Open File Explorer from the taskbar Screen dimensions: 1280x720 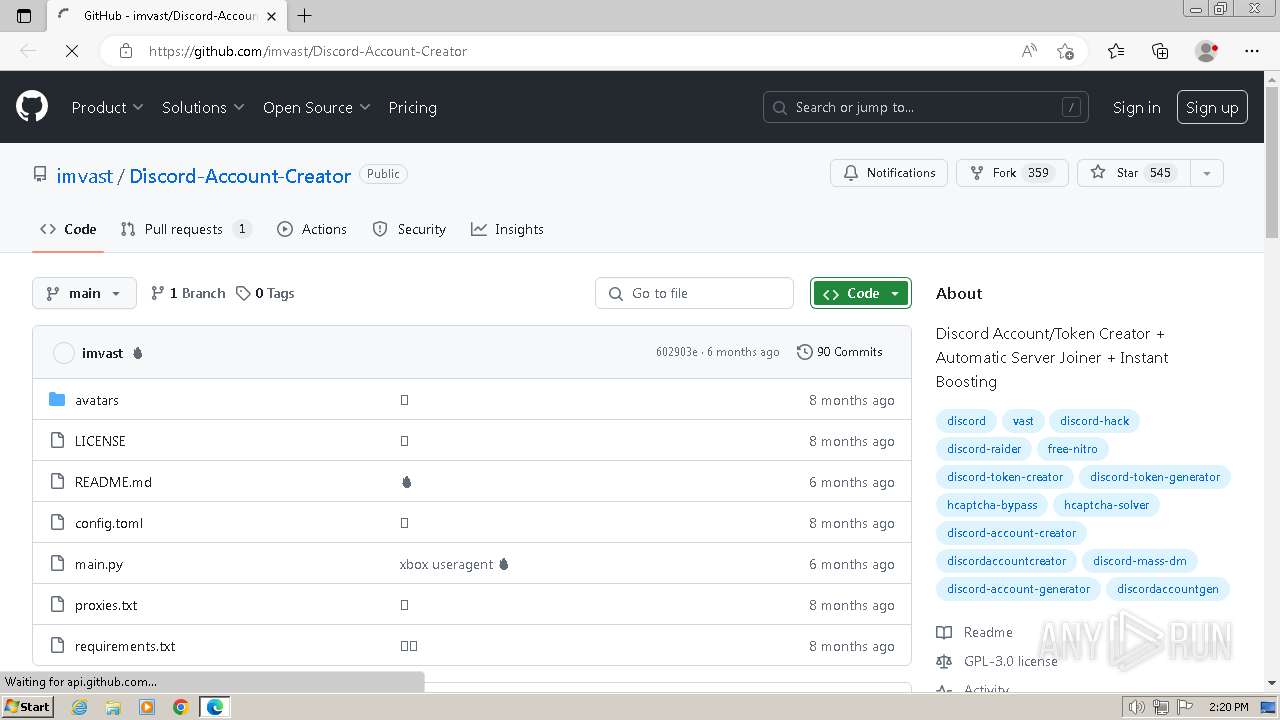(113, 707)
